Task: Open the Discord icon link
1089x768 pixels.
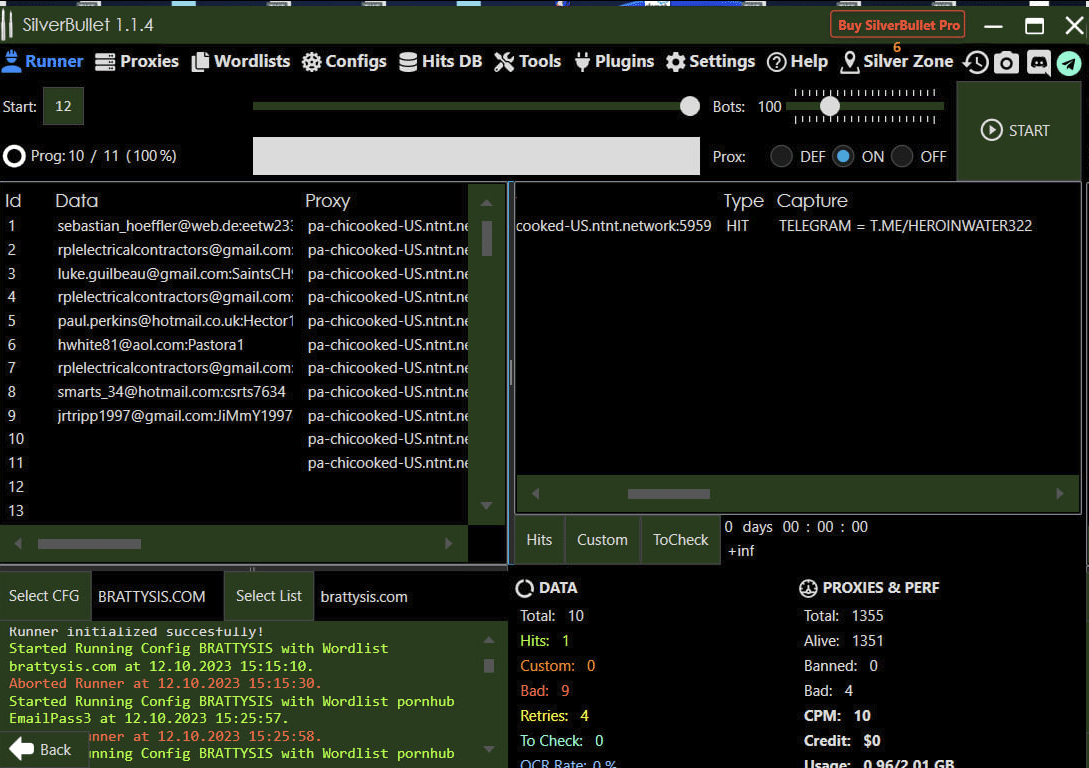Action: coord(1038,62)
